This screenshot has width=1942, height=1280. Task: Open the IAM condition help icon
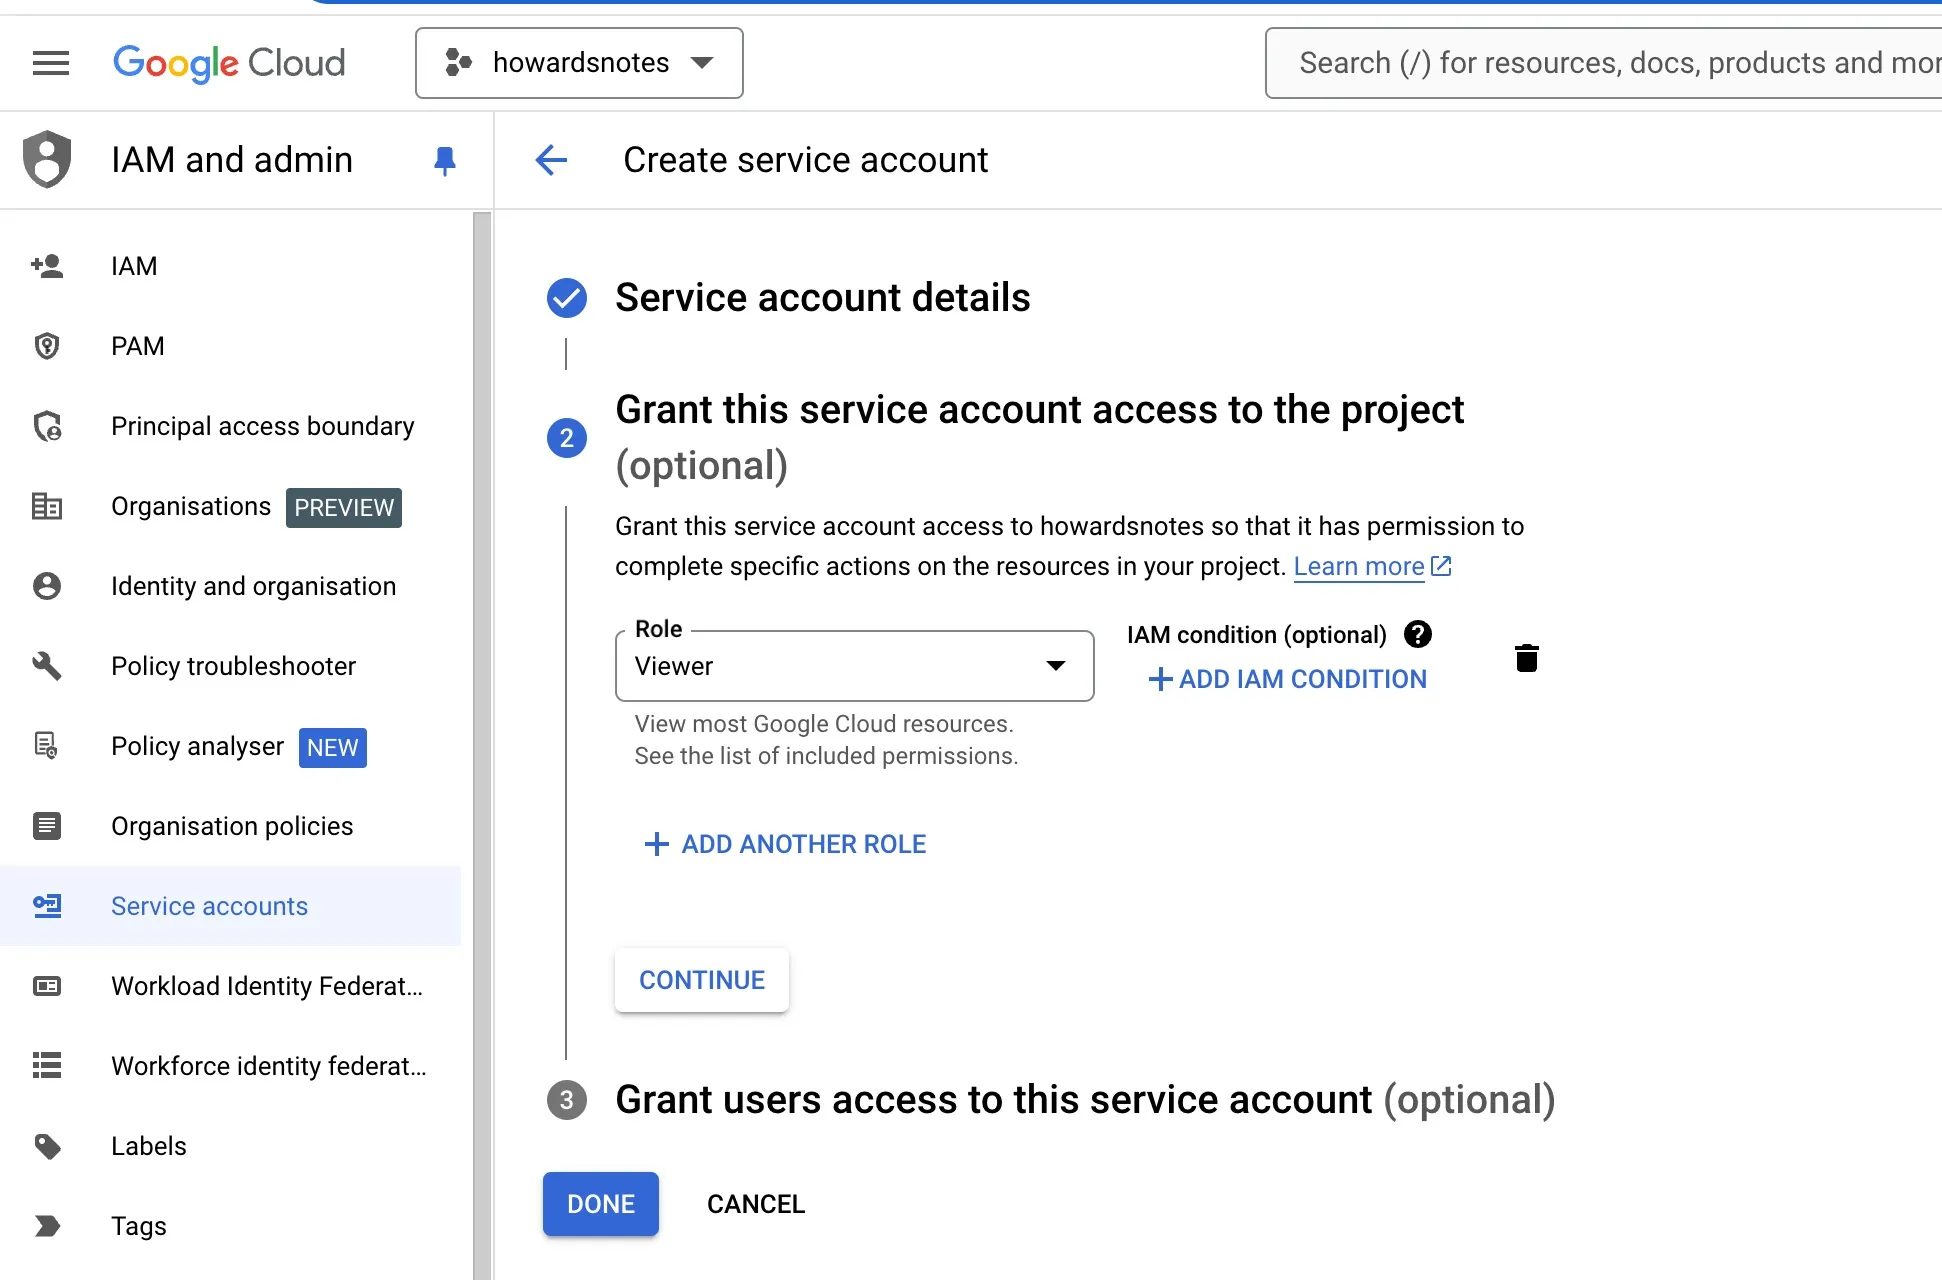1417,634
